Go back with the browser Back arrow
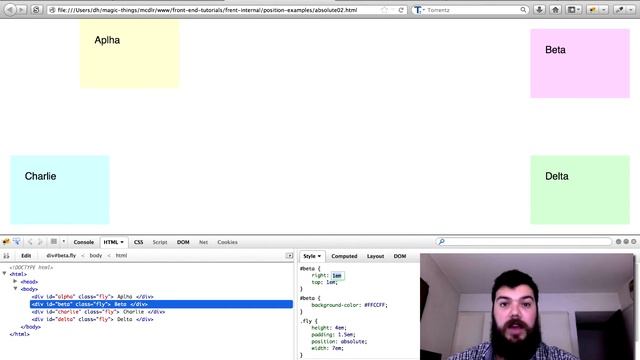This screenshot has width=640, height=360. 10,9
